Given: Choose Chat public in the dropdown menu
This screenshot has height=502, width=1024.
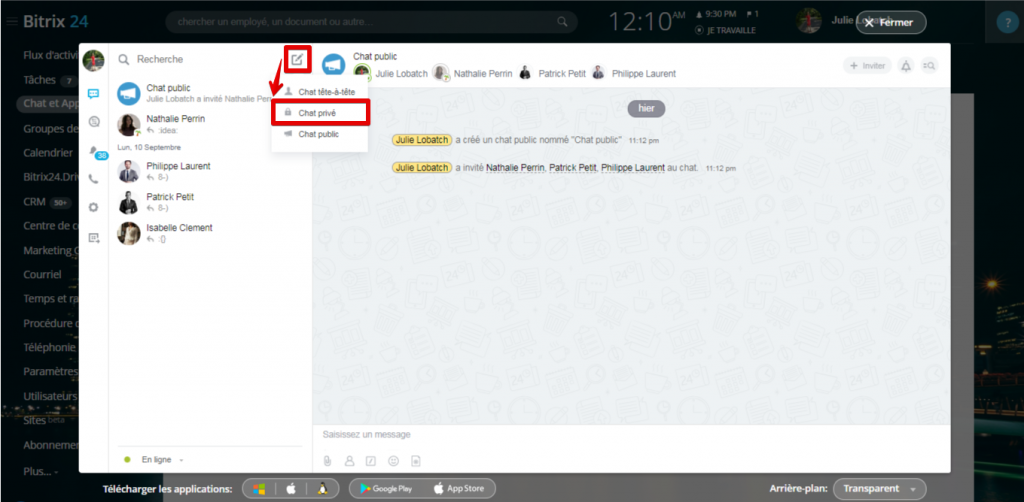Looking at the screenshot, I should tap(320, 134).
